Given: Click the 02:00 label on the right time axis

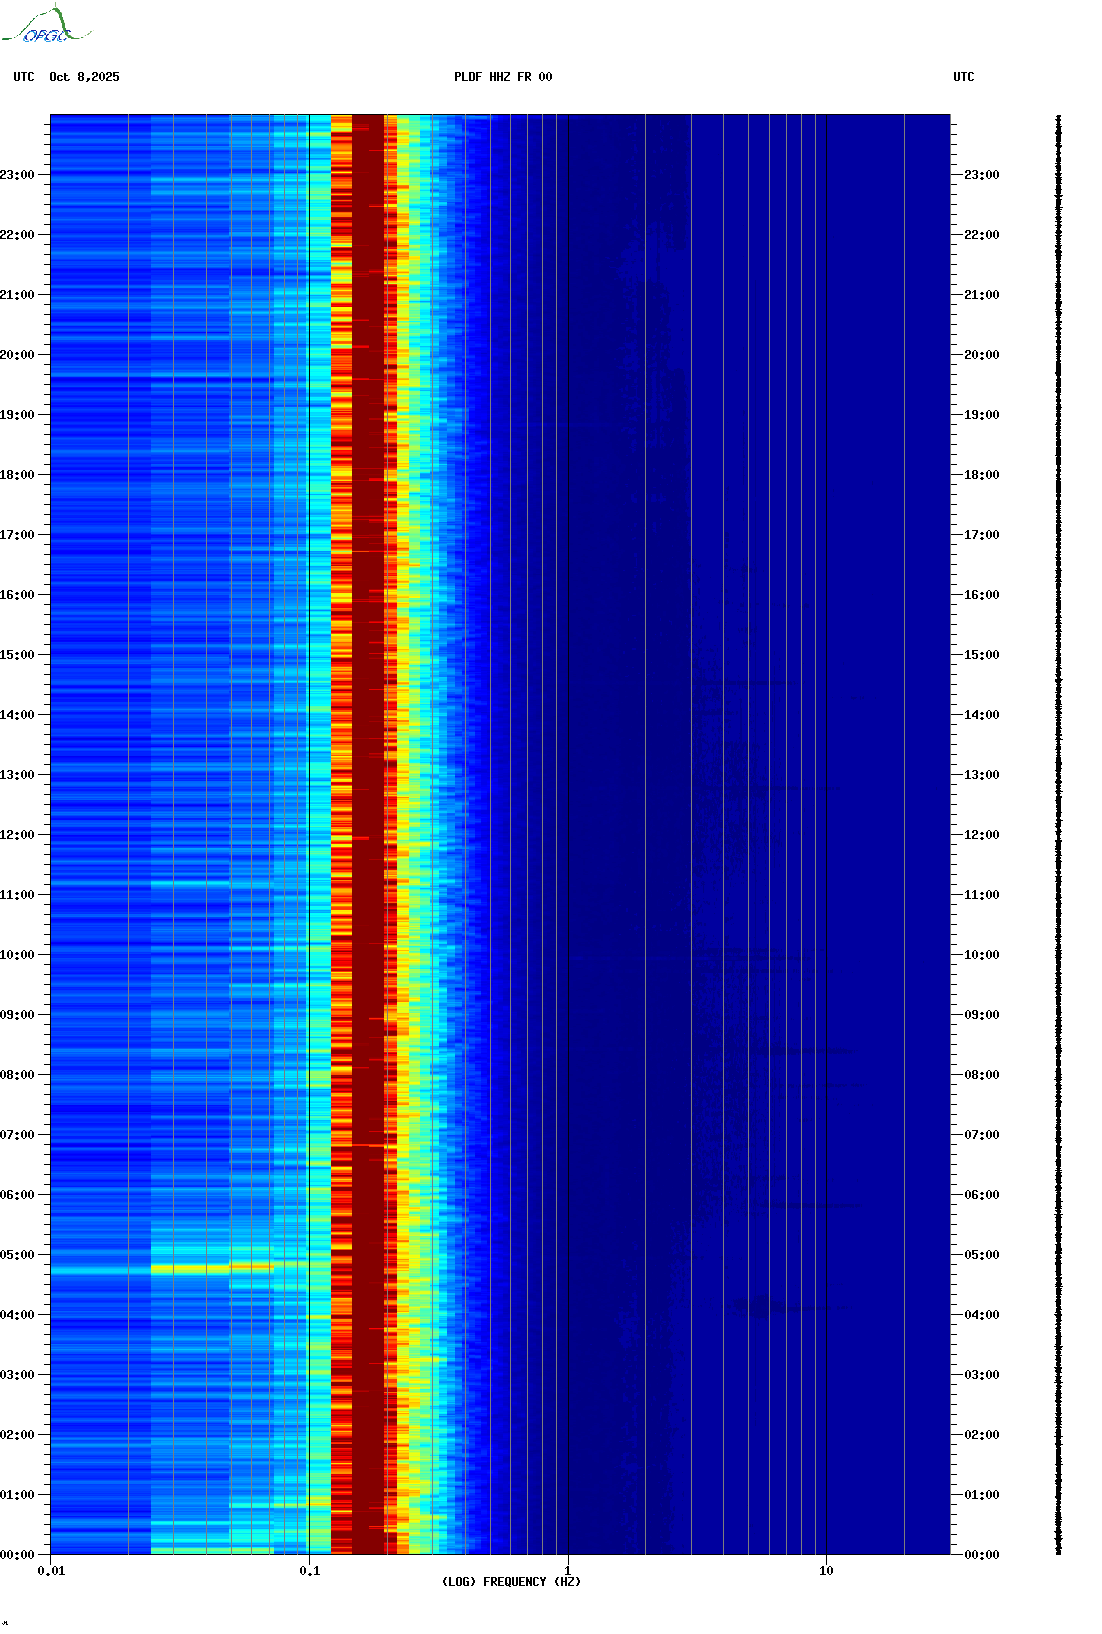Looking at the screenshot, I should point(982,1435).
